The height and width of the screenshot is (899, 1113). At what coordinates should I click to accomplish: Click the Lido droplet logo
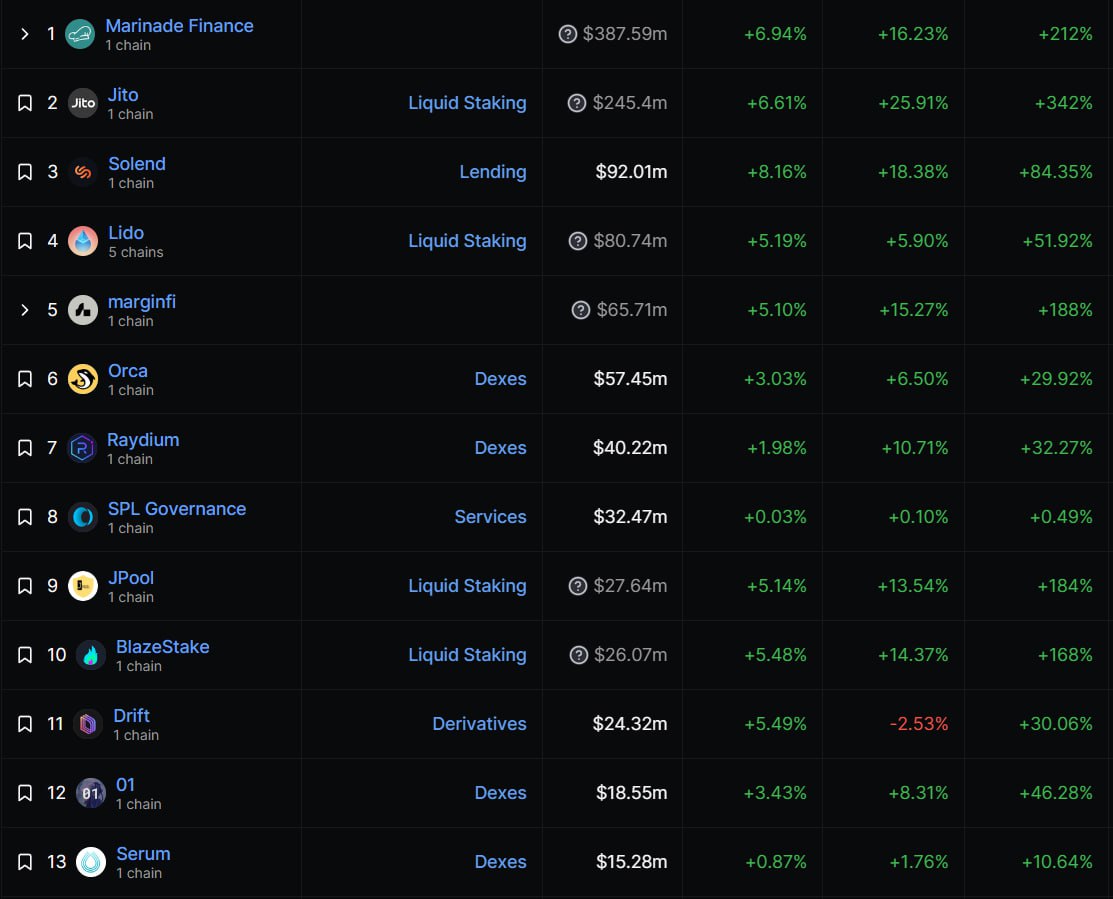click(x=83, y=241)
